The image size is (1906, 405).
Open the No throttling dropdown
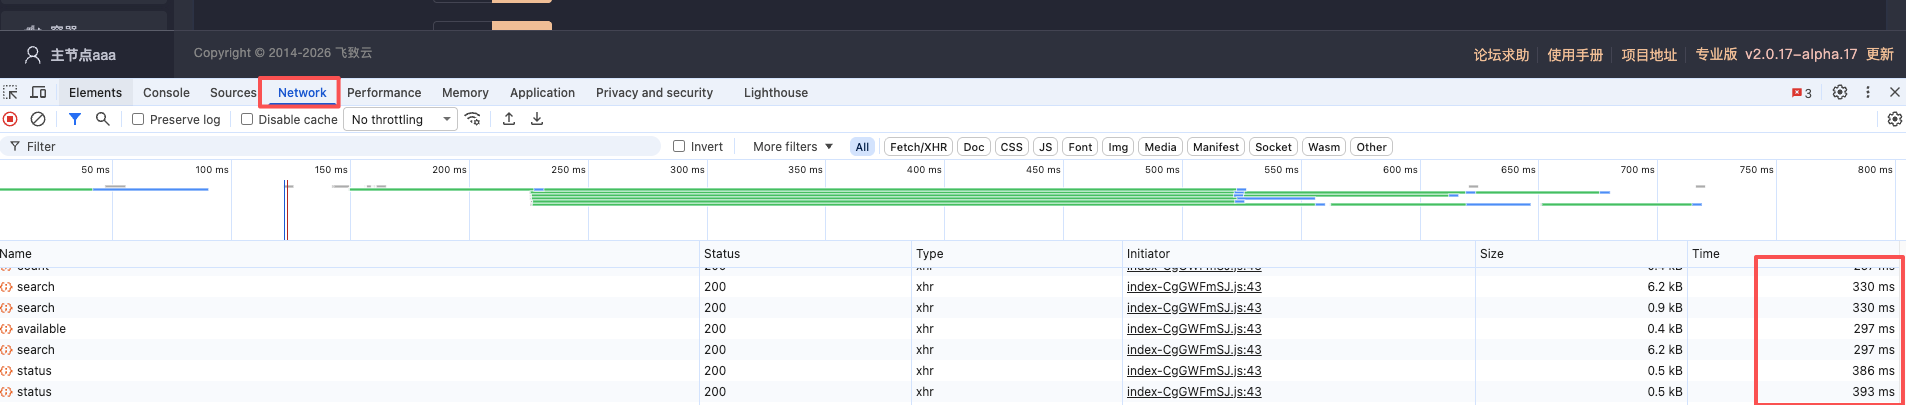point(400,119)
